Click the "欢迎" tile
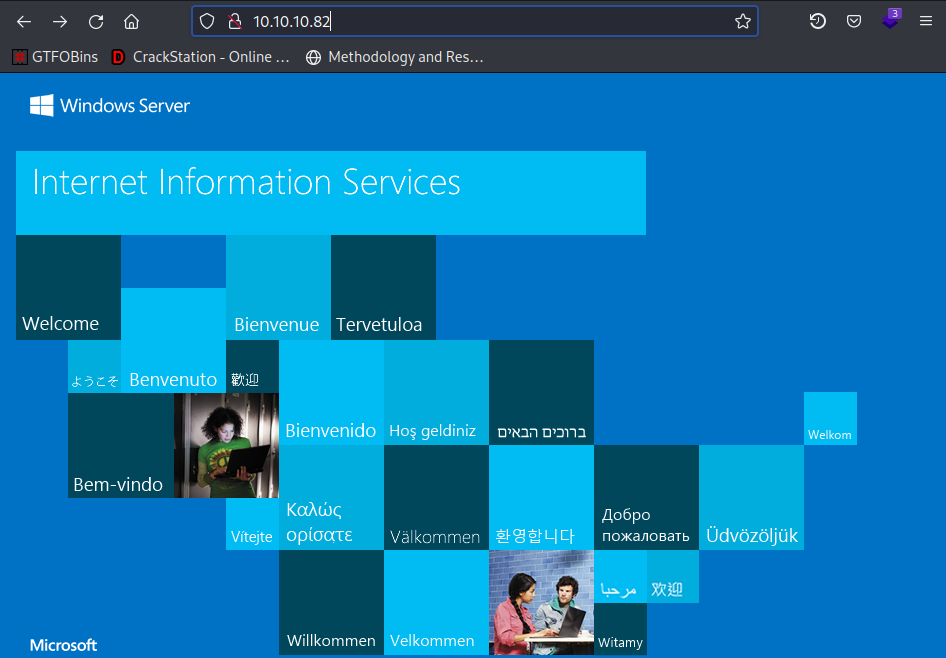The height and width of the screenshot is (658, 946). [673, 577]
